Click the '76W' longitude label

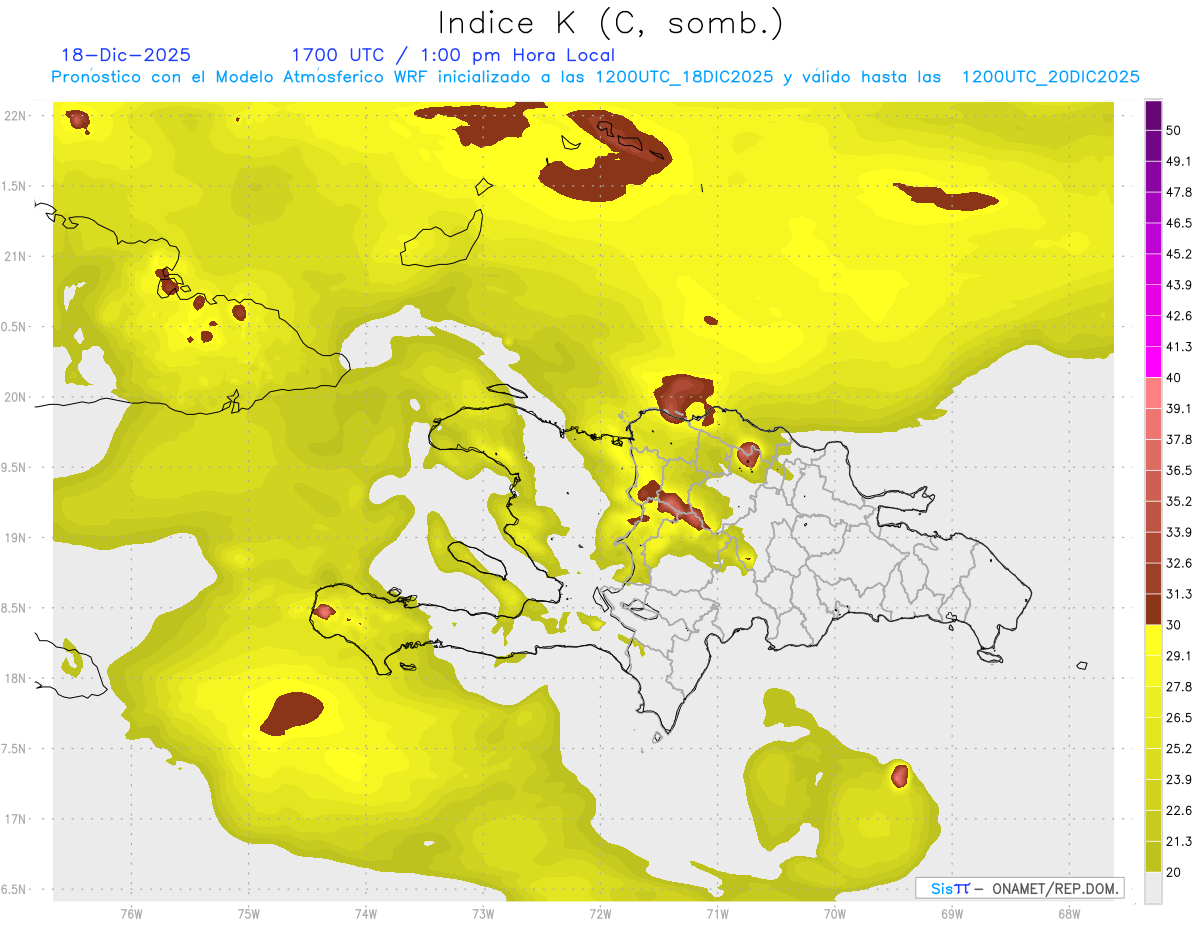coord(132,914)
